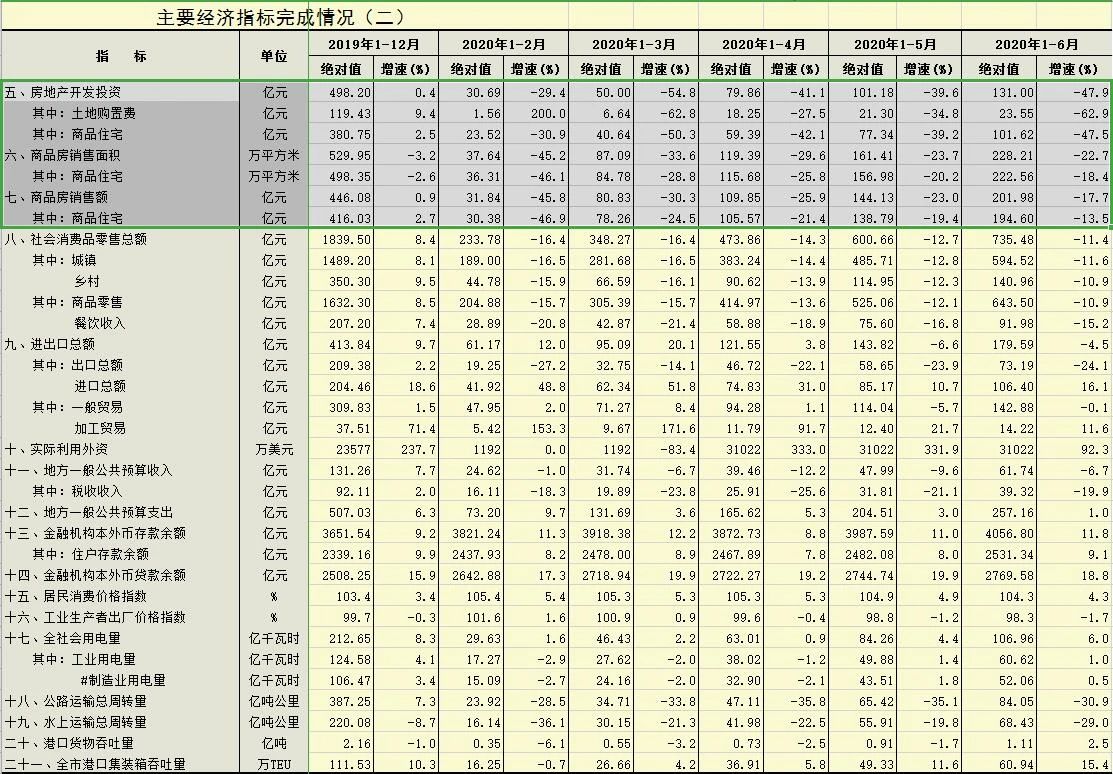Image resolution: width=1113 pixels, height=774 pixels.
Task: Click row label 其中：城镇
Action: click(x=64, y=261)
